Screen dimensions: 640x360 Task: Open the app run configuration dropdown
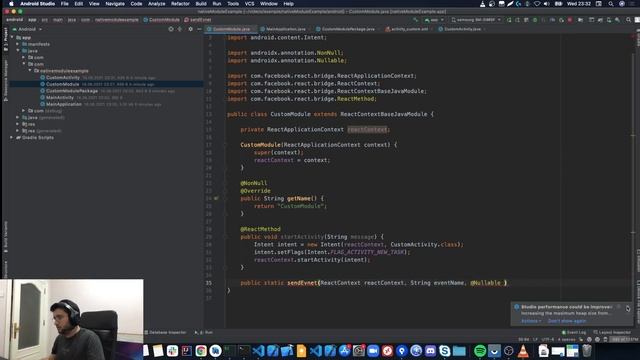point(434,20)
